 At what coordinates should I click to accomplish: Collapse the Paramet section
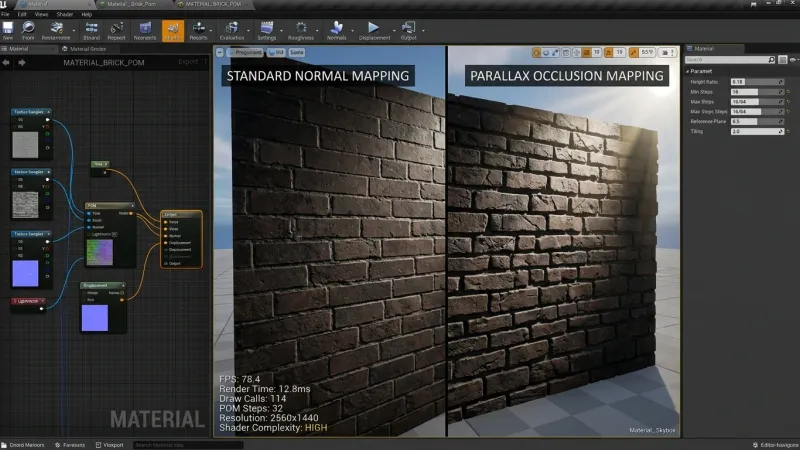click(688, 71)
